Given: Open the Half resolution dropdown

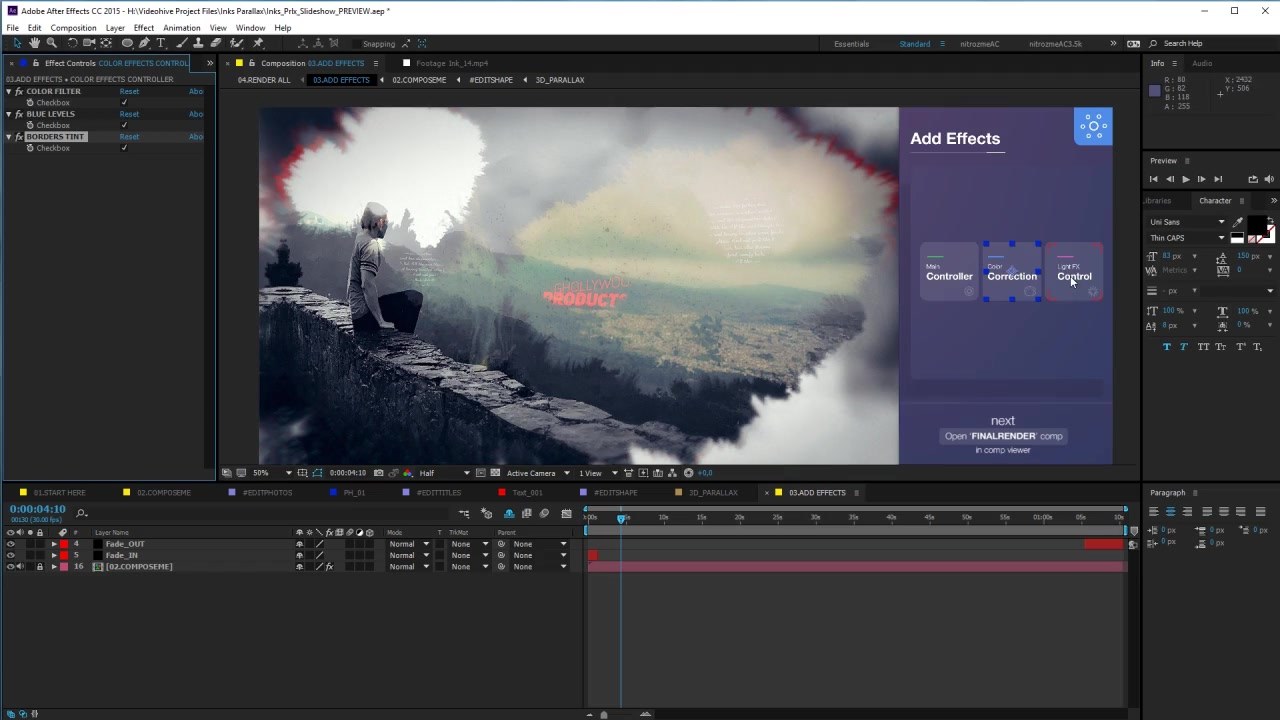Looking at the screenshot, I should 444,473.
